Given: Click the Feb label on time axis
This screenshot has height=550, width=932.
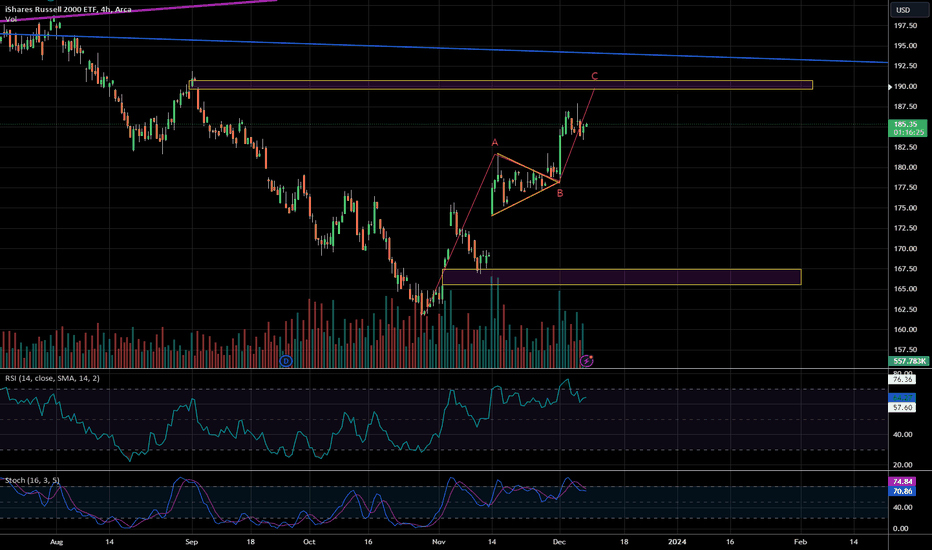Looking at the screenshot, I should (x=801, y=542).
